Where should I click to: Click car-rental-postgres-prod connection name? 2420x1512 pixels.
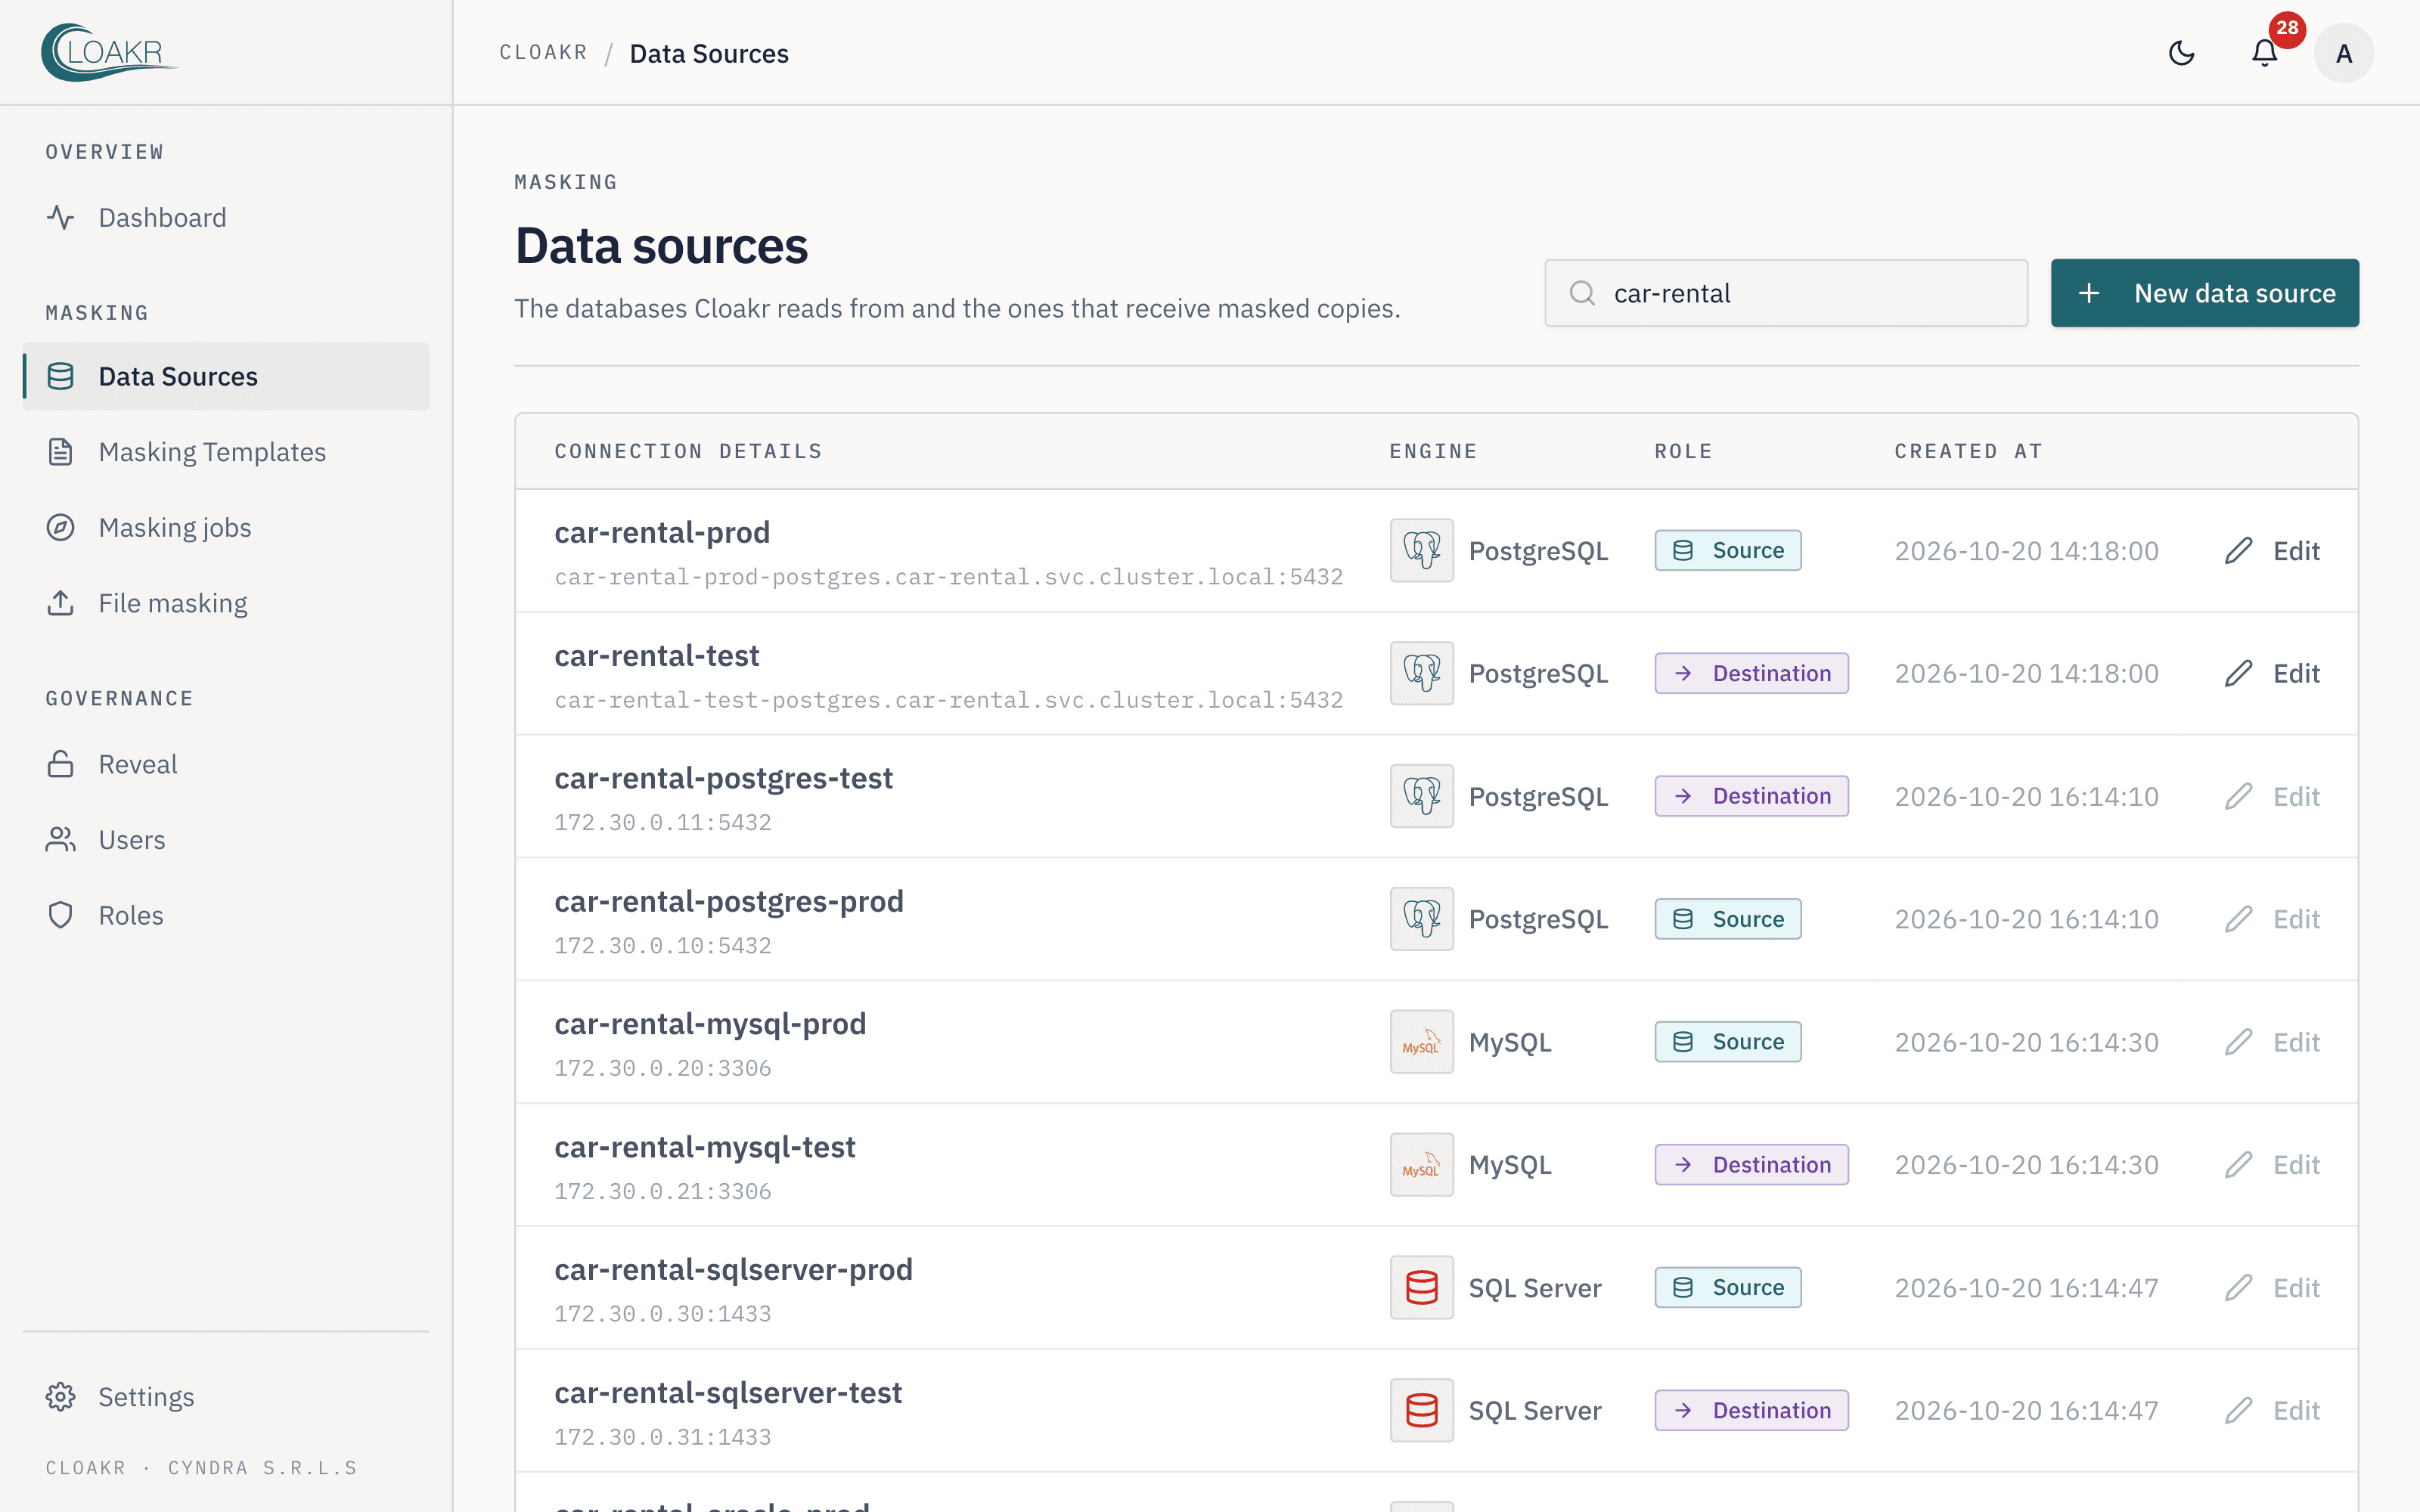click(729, 901)
